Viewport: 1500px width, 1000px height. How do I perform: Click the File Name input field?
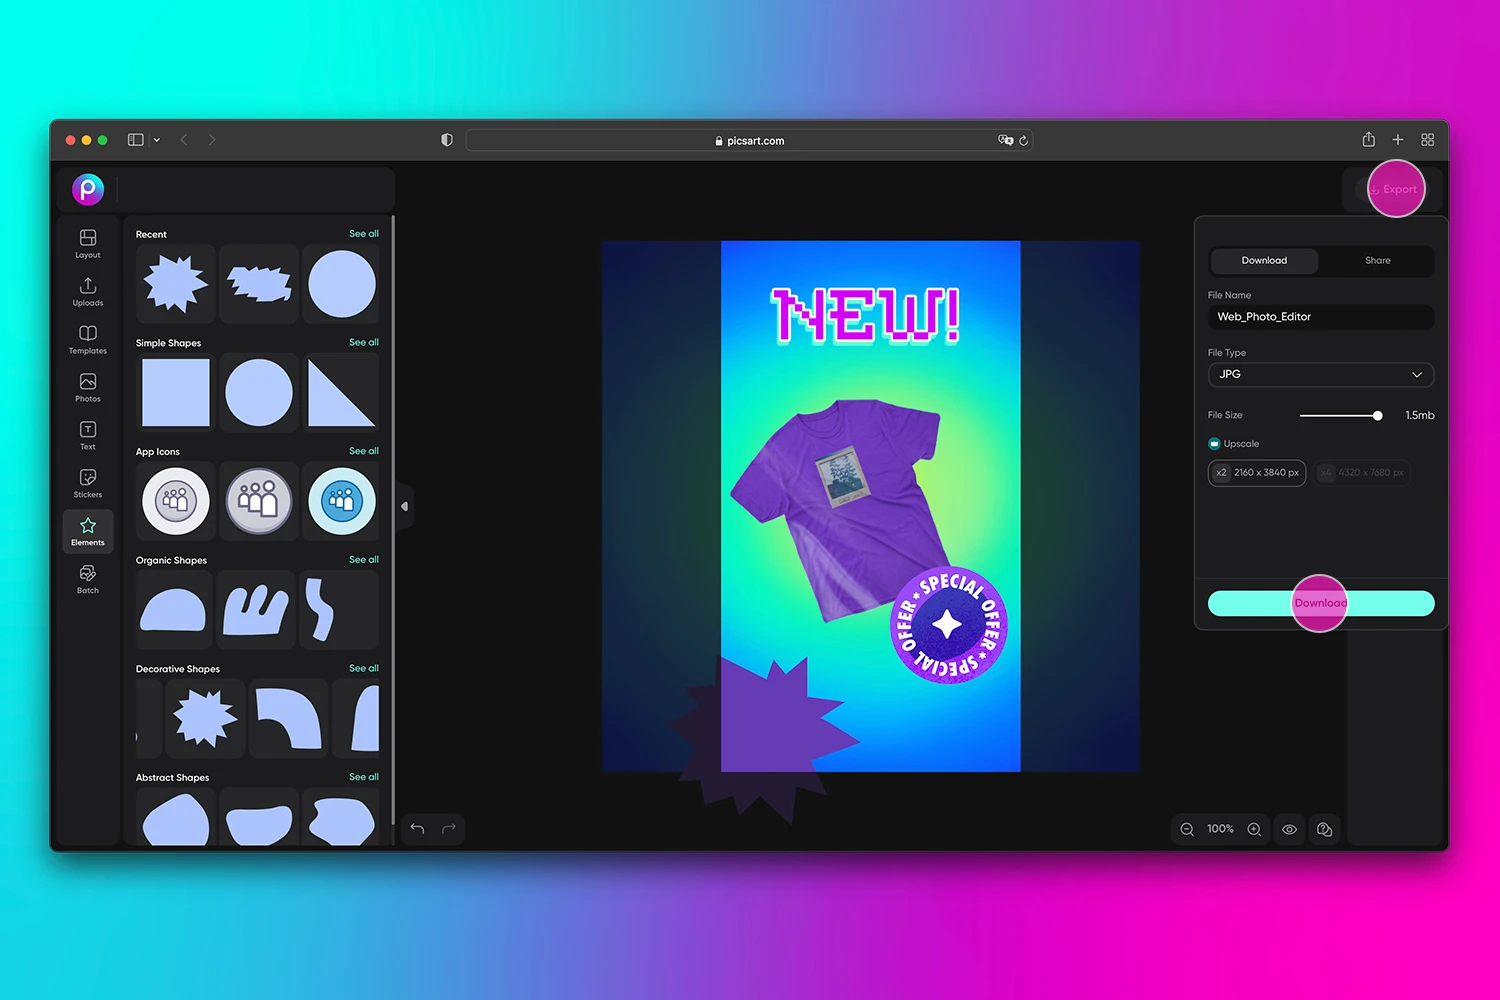tap(1320, 316)
